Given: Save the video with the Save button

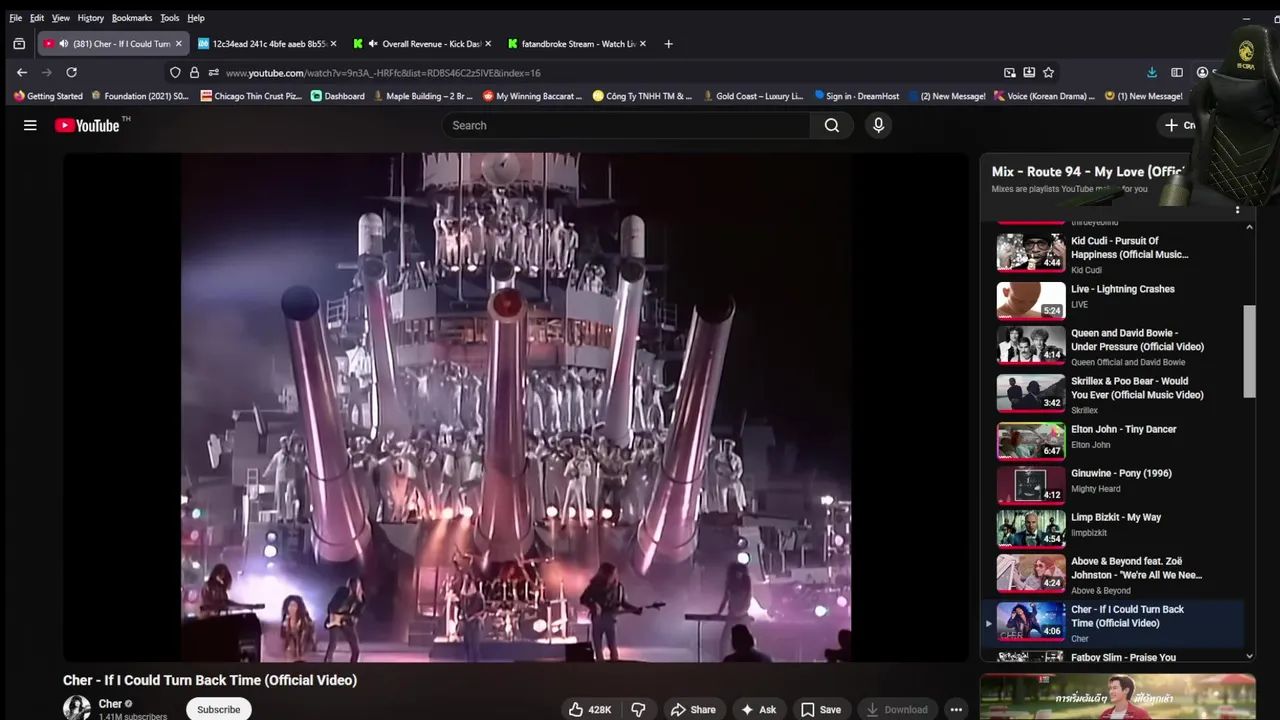Looking at the screenshot, I should click(820, 709).
